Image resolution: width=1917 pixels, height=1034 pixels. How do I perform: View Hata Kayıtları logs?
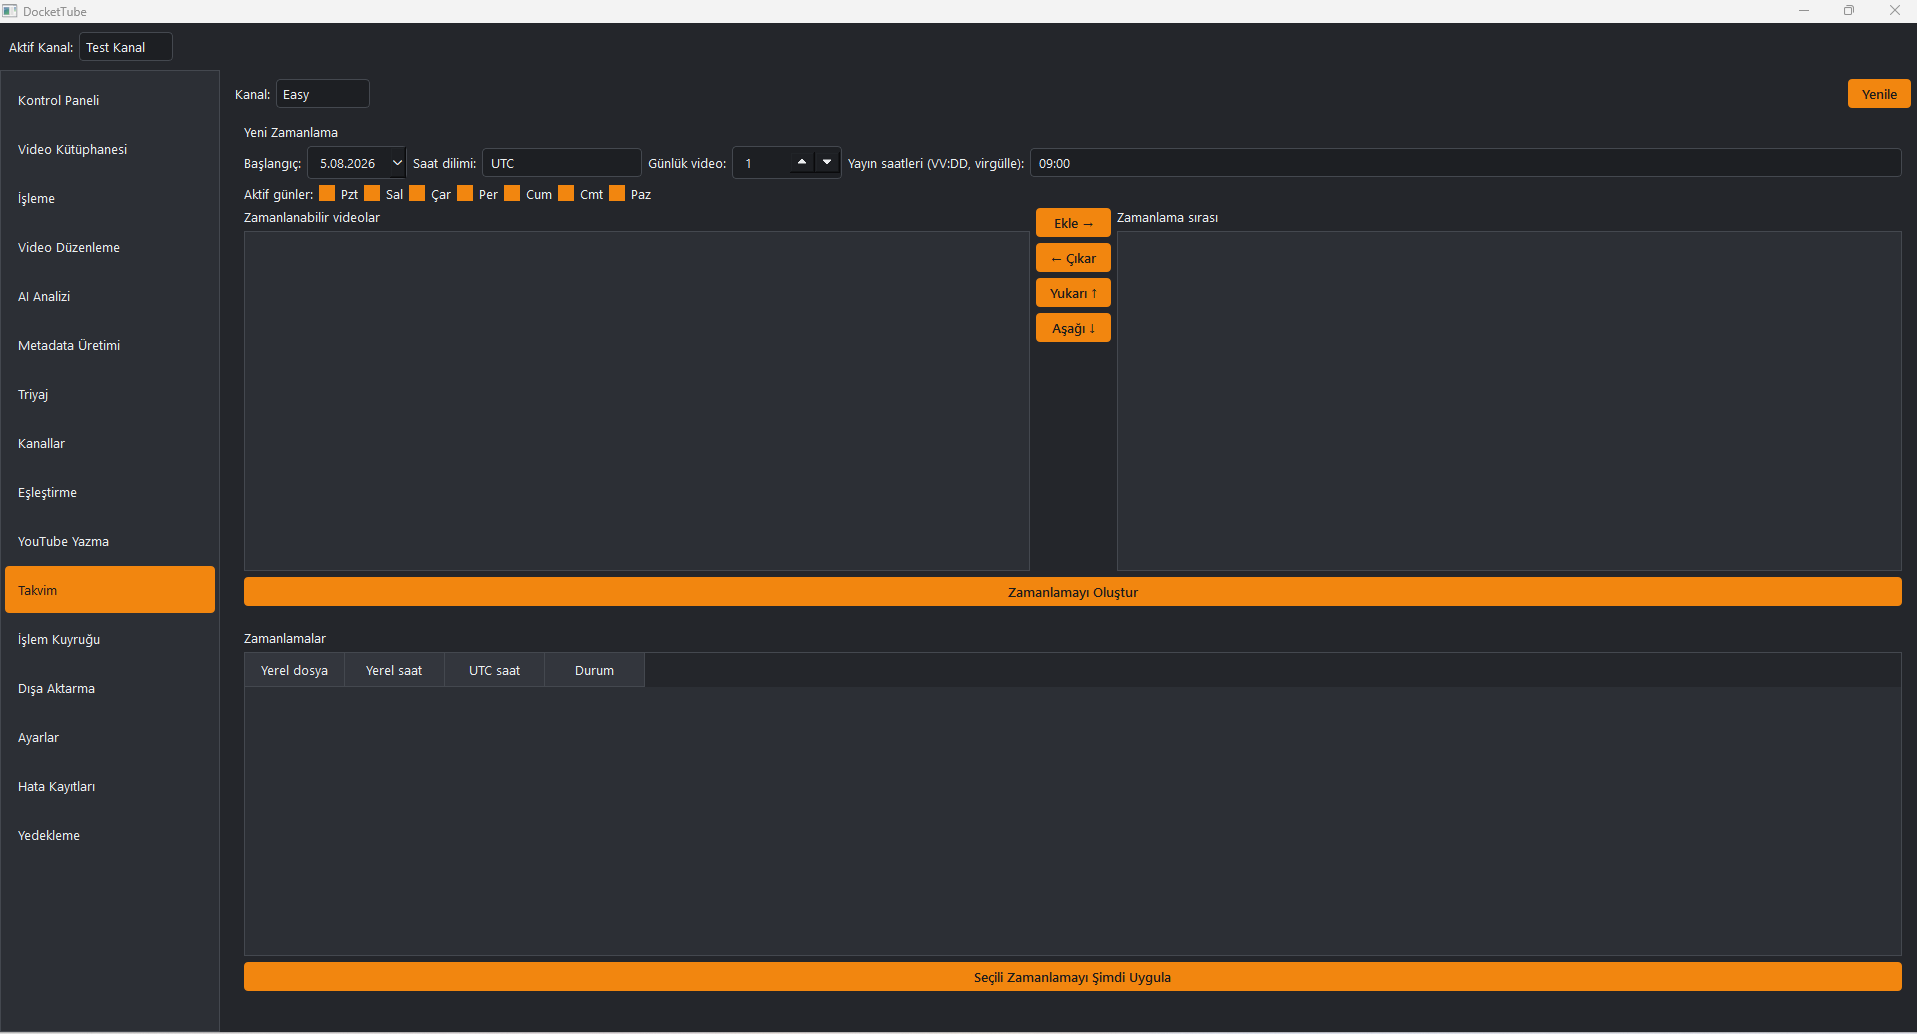click(110, 786)
